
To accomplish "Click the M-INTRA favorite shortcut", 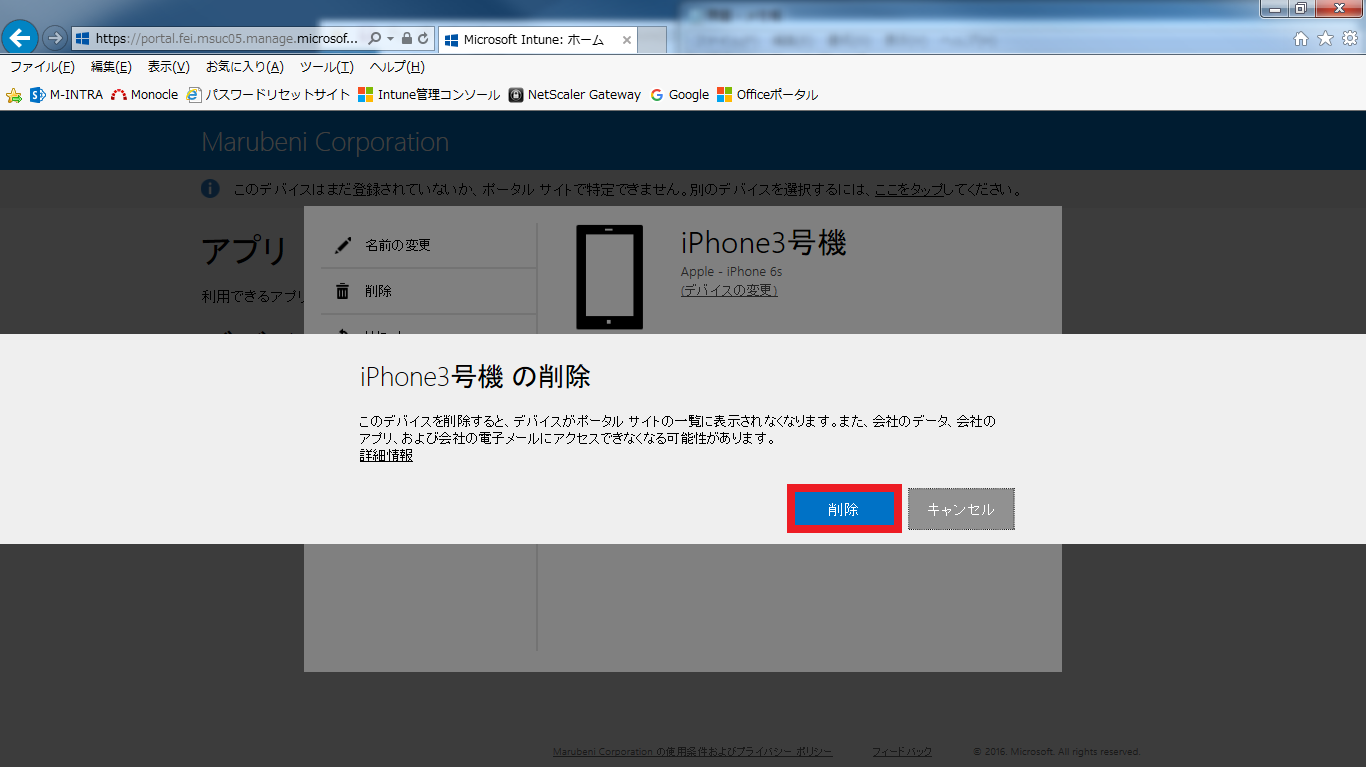I will click(64, 95).
